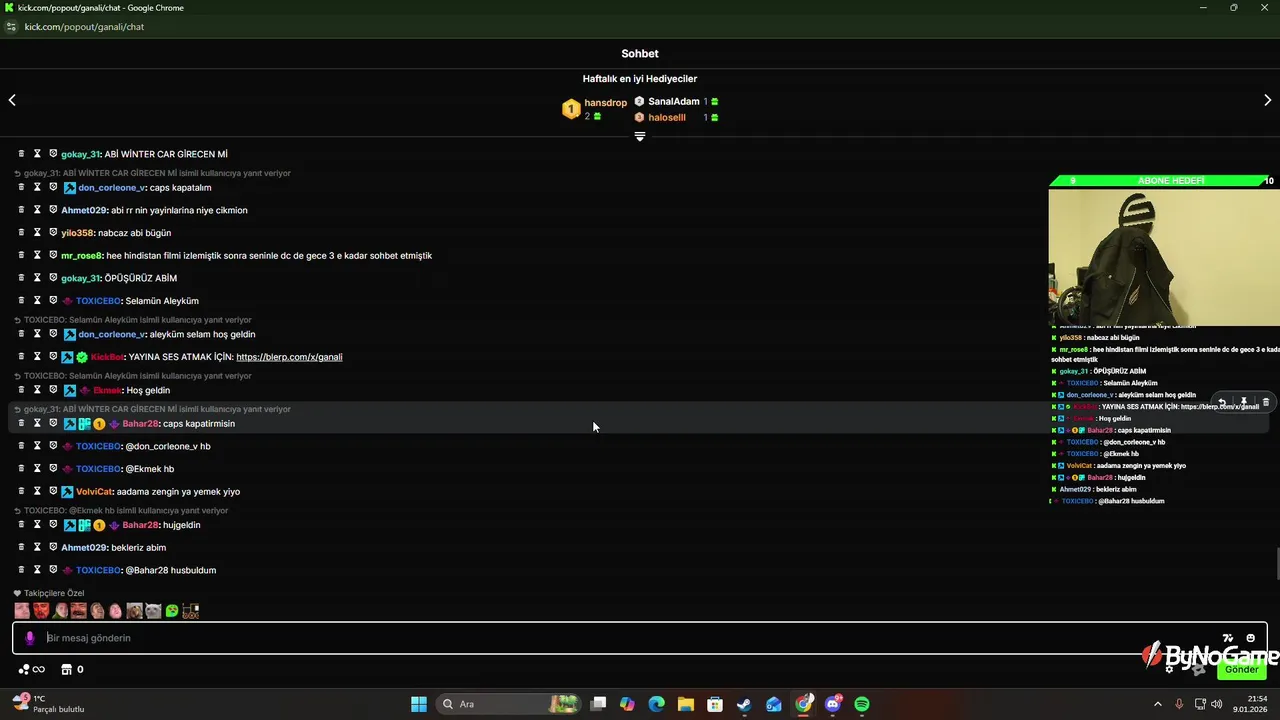Click the chat scrollbar thumb
The image size is (1280, 720).
pyautogui.click(x=1277, y=564)
